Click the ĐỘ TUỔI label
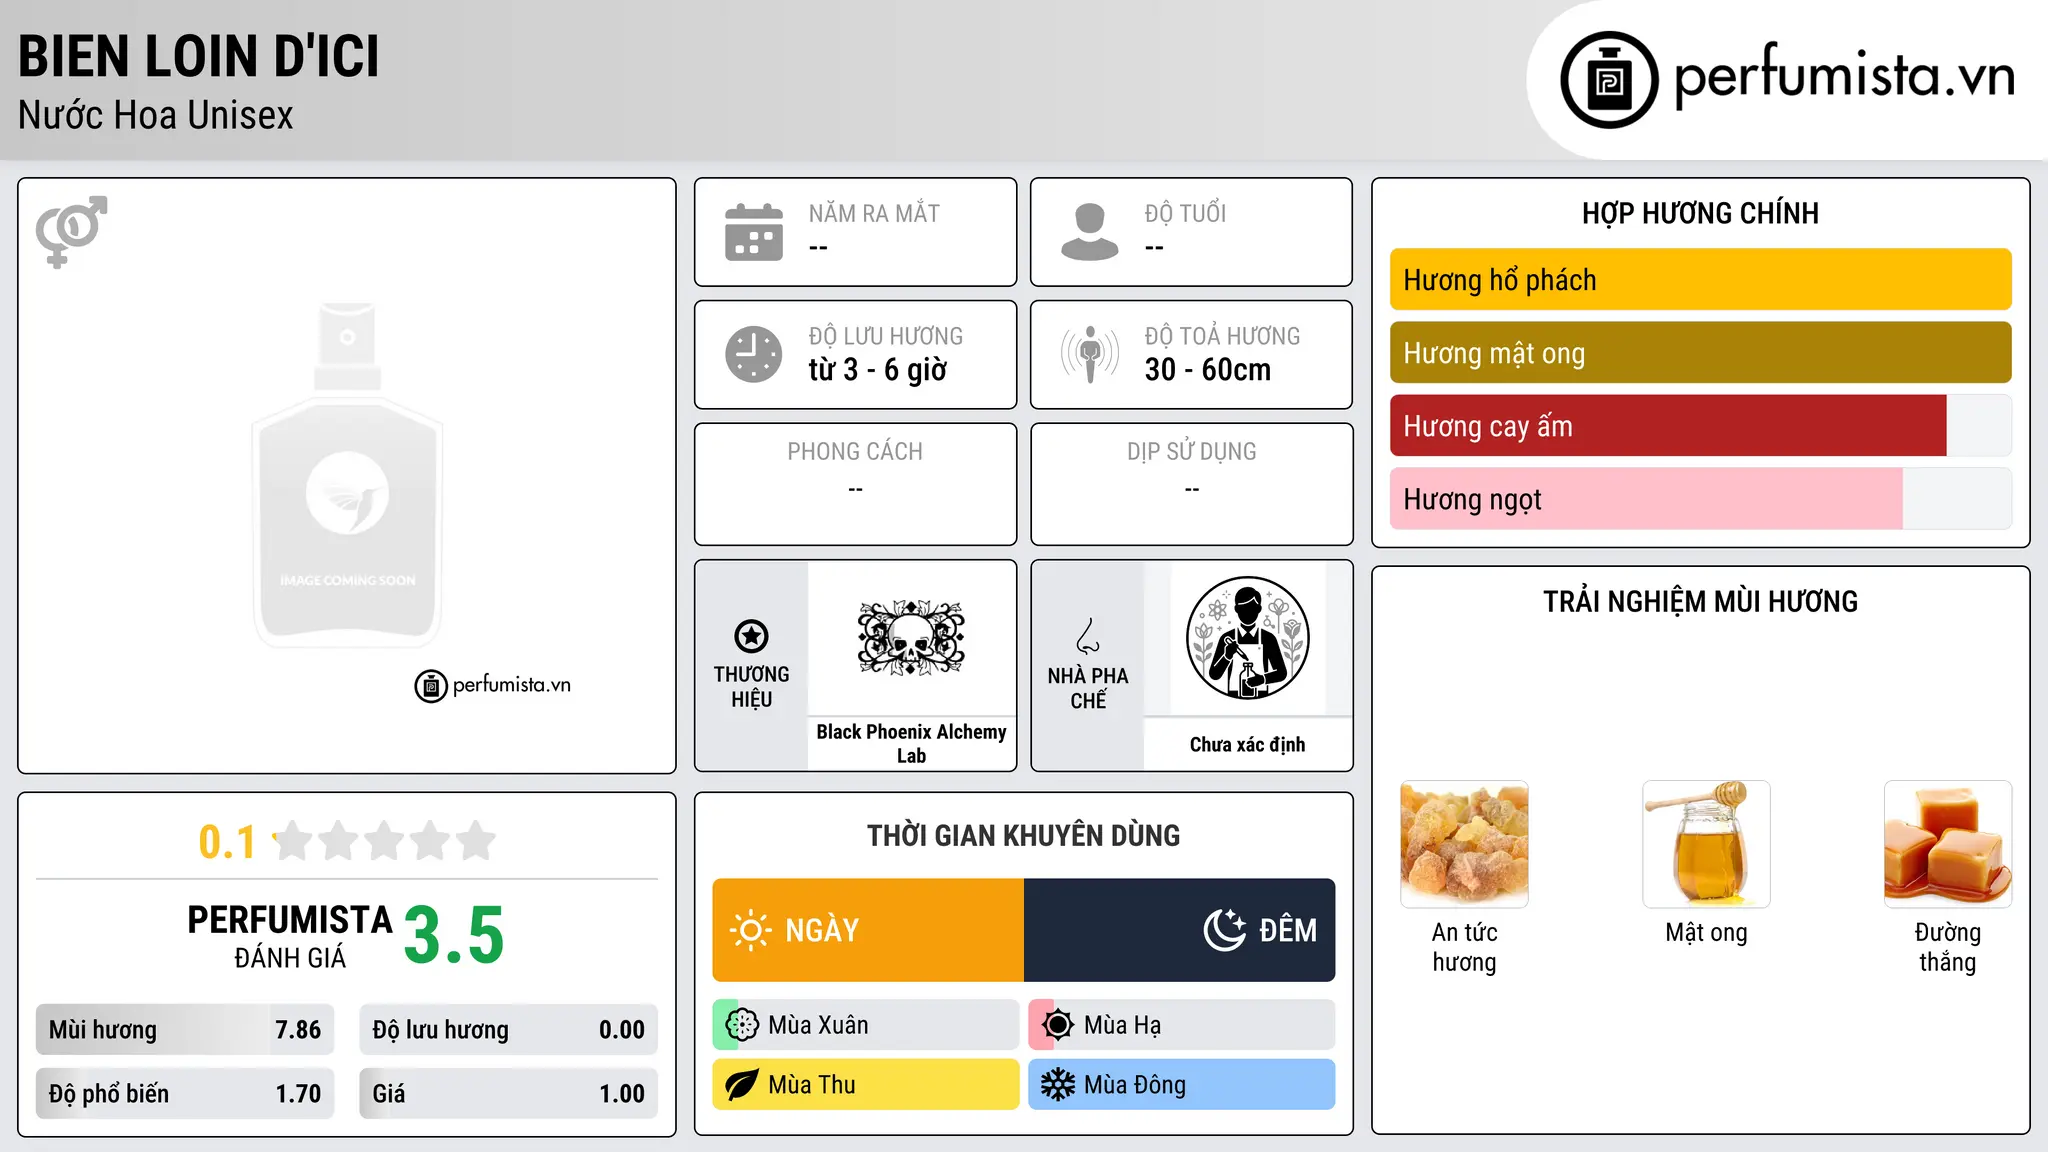The image size is (2048, 1152). click(1185, 214)
